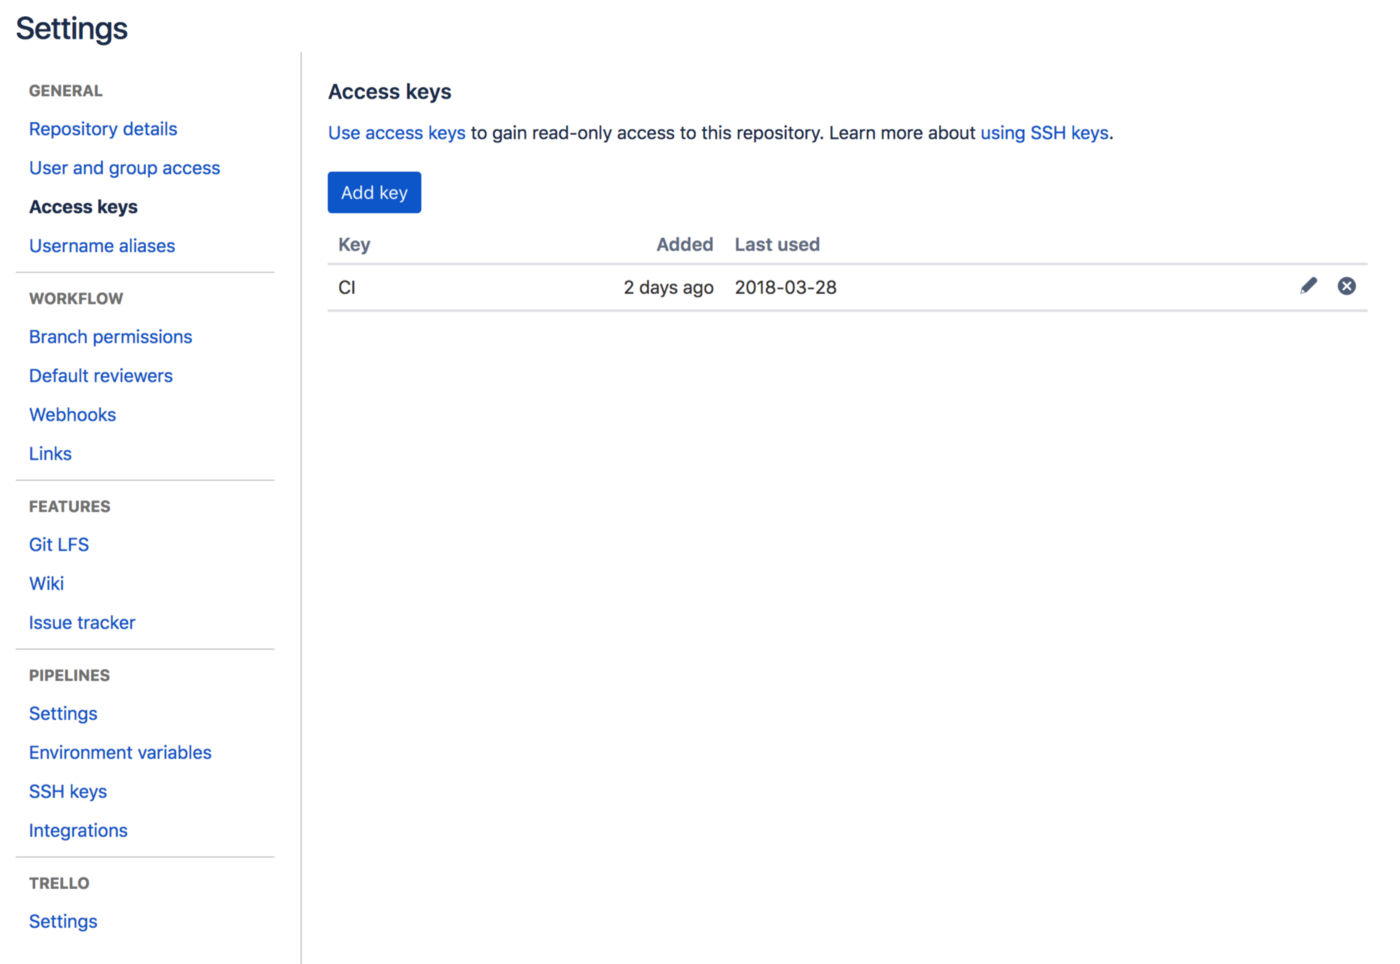Open the 'Use access keys' link

click(x=396, y=133)
